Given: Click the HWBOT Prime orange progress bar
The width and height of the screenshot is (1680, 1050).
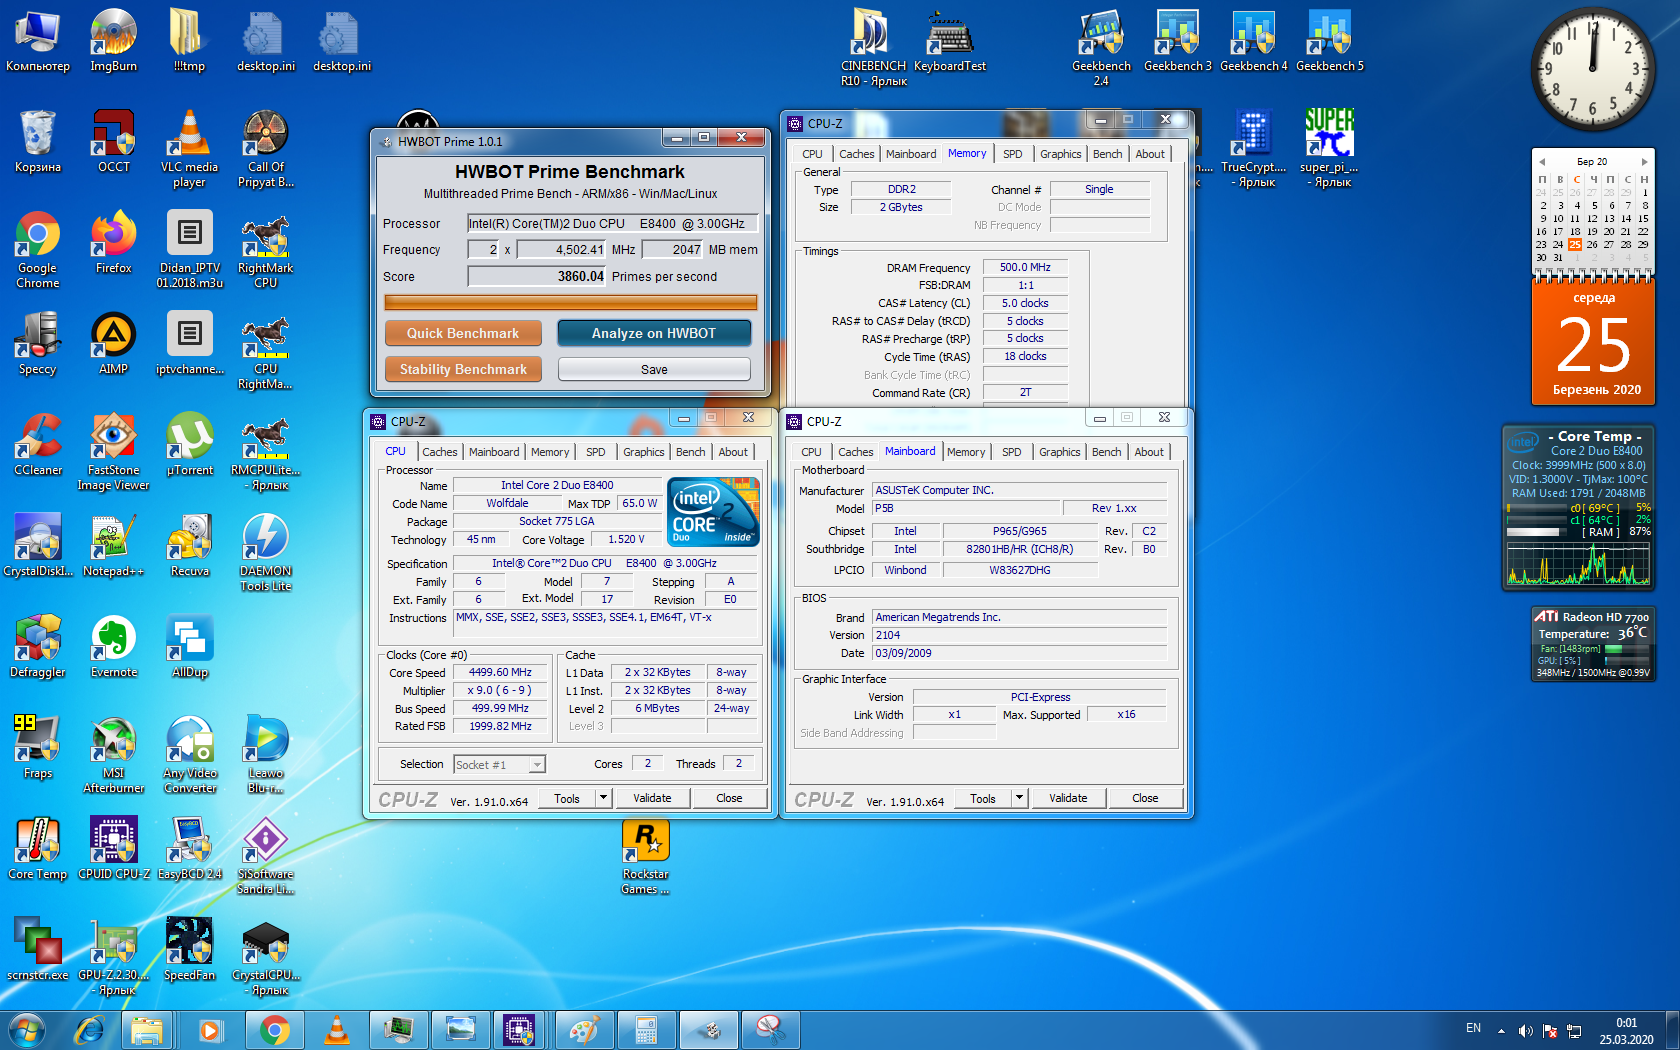Looking at the screenshot, I should (x=570, y=302).
